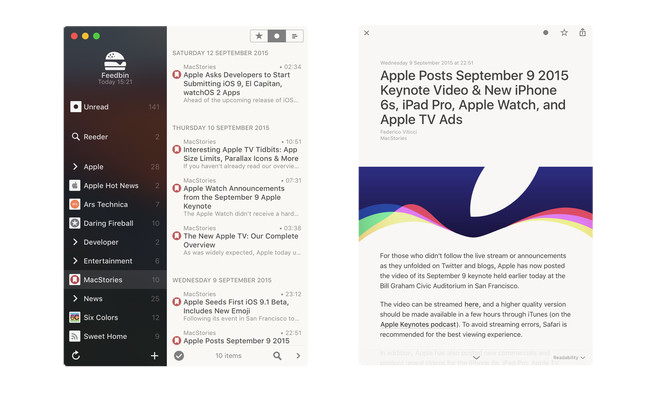Click the down chevron below the article
The width and height of the screenshot is (650, 400).
pyautogui.click(x=476, y=357)
